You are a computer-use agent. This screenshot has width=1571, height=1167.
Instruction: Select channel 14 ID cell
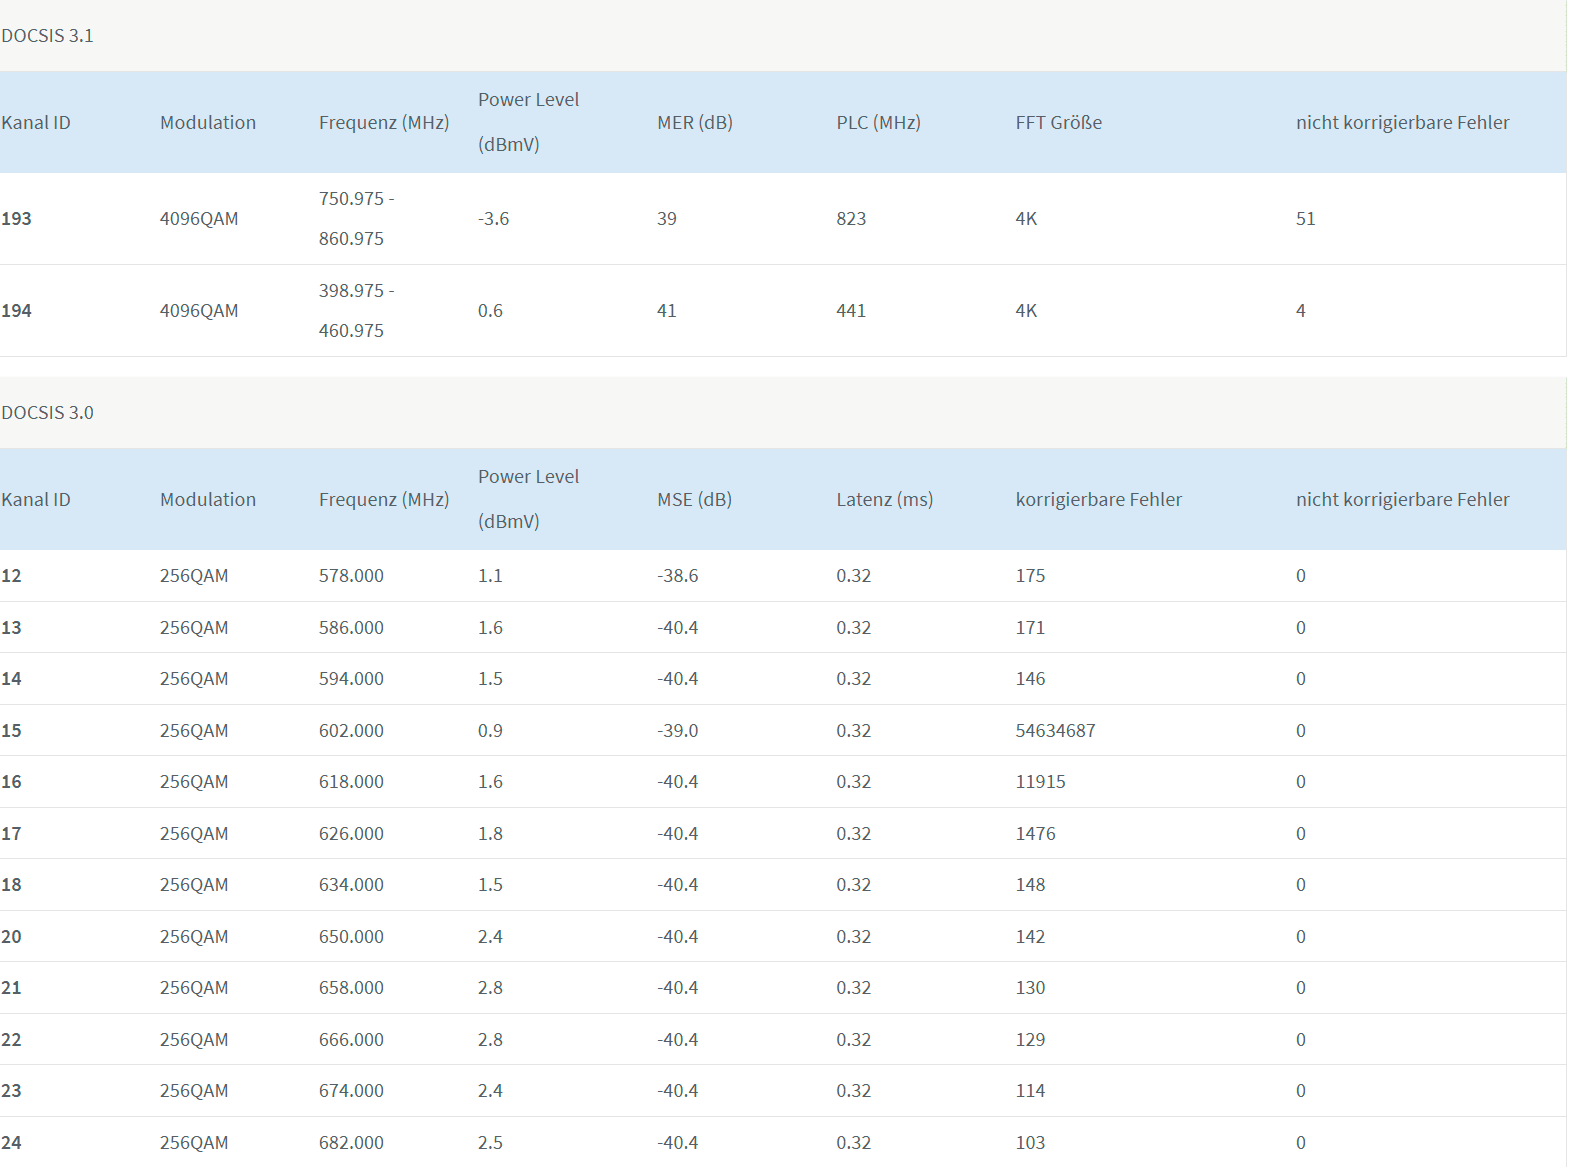(x=11, y=679)
